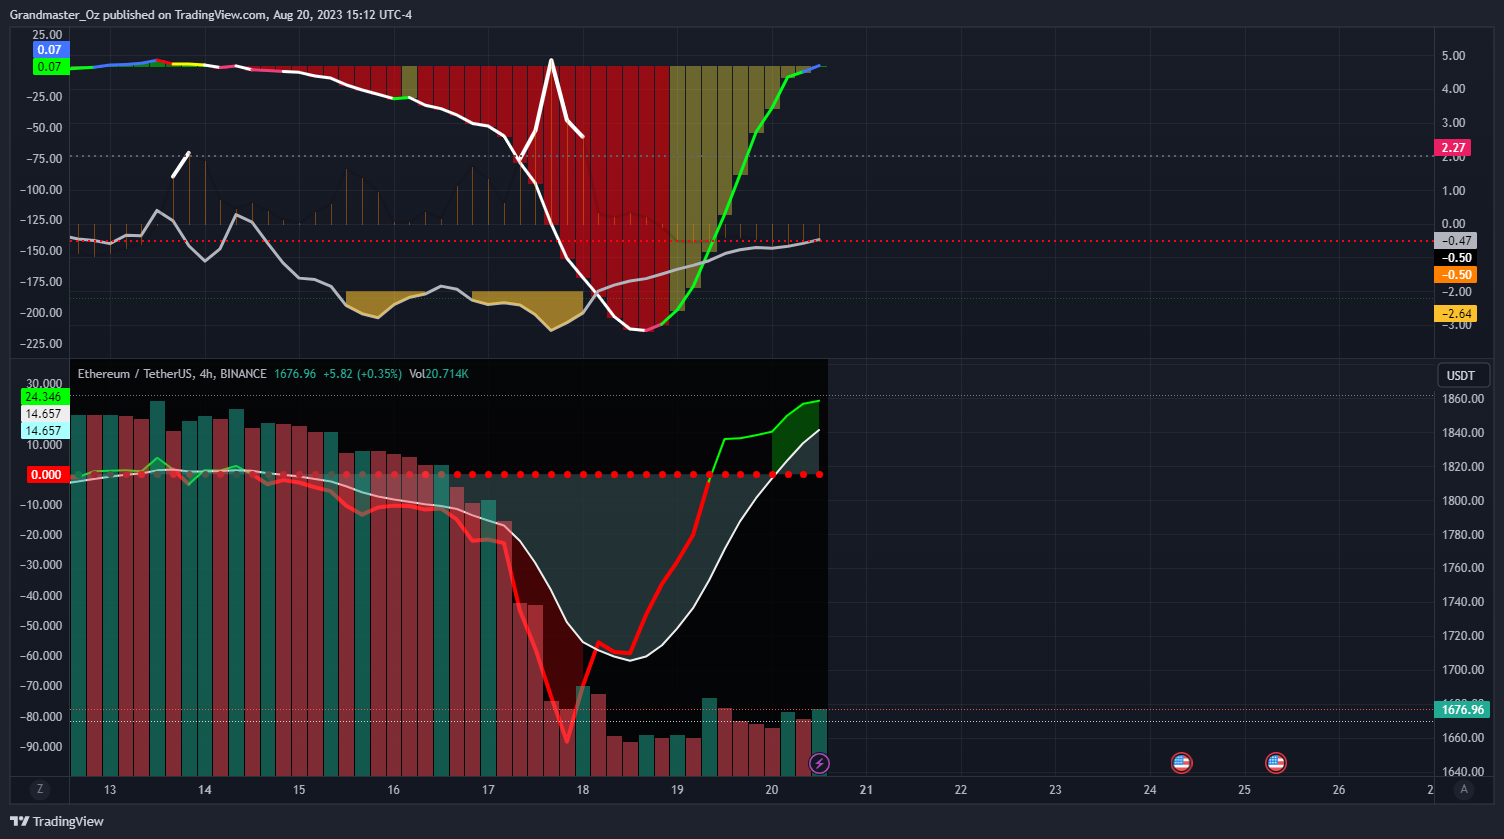Click date label 22 on time axis
The image size is (1504, 839).
[961, 790]
